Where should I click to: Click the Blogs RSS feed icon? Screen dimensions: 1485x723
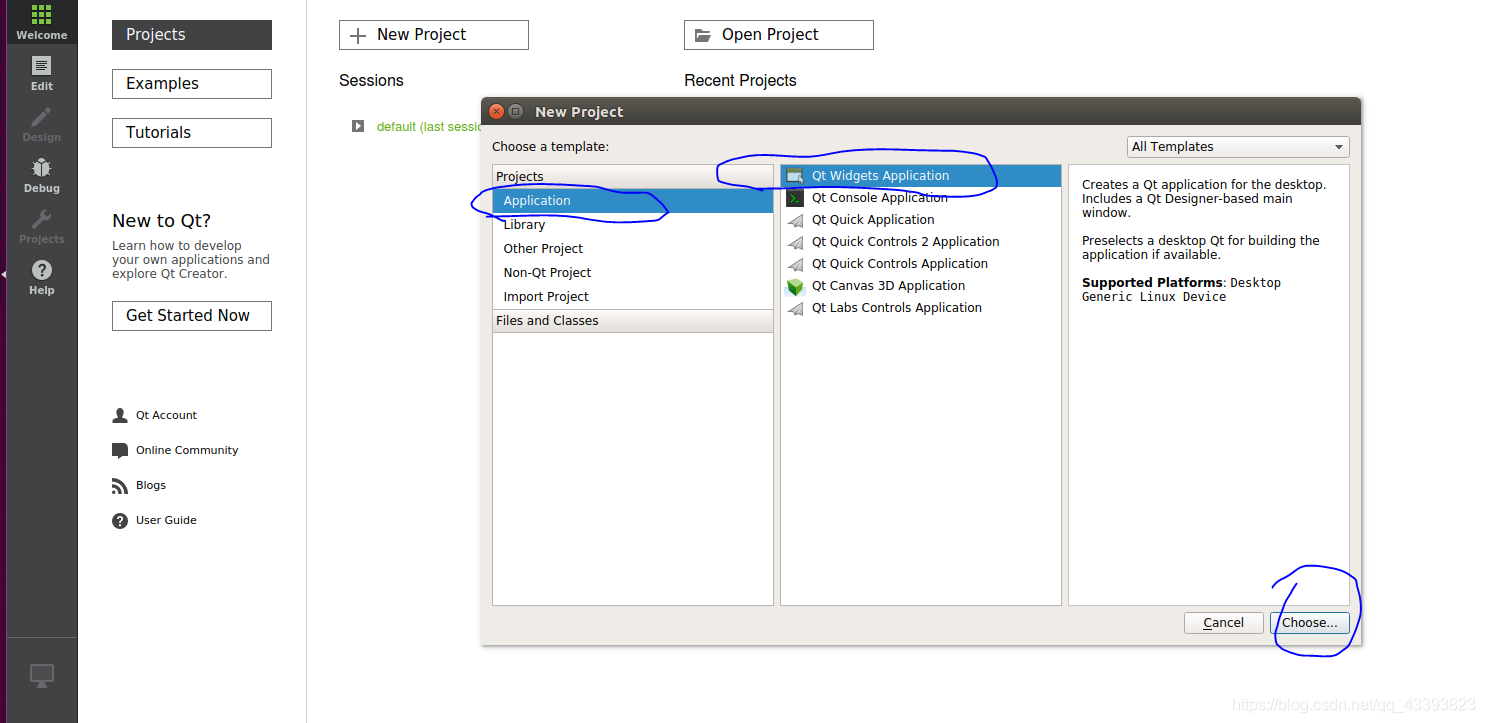click(x=120, y=485)
